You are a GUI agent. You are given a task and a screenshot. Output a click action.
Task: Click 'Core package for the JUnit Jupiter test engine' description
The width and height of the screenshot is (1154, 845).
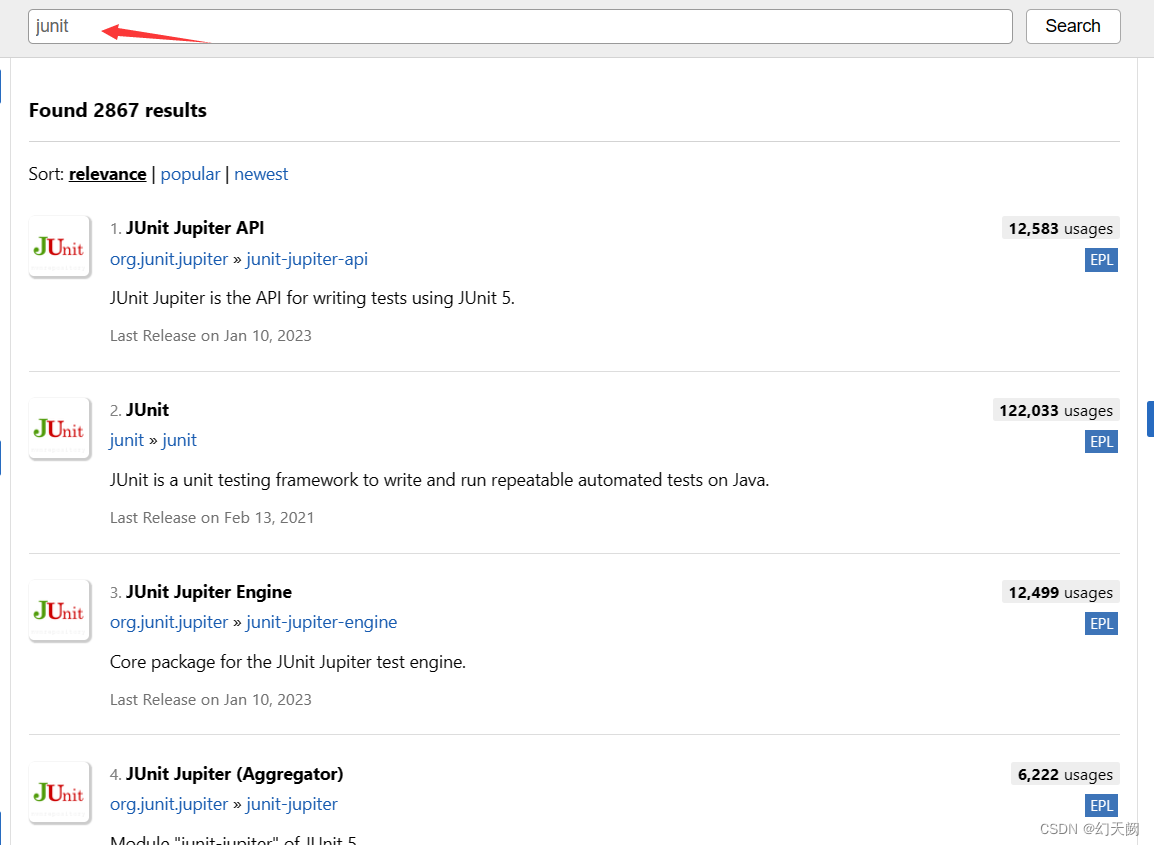[288, 662]
